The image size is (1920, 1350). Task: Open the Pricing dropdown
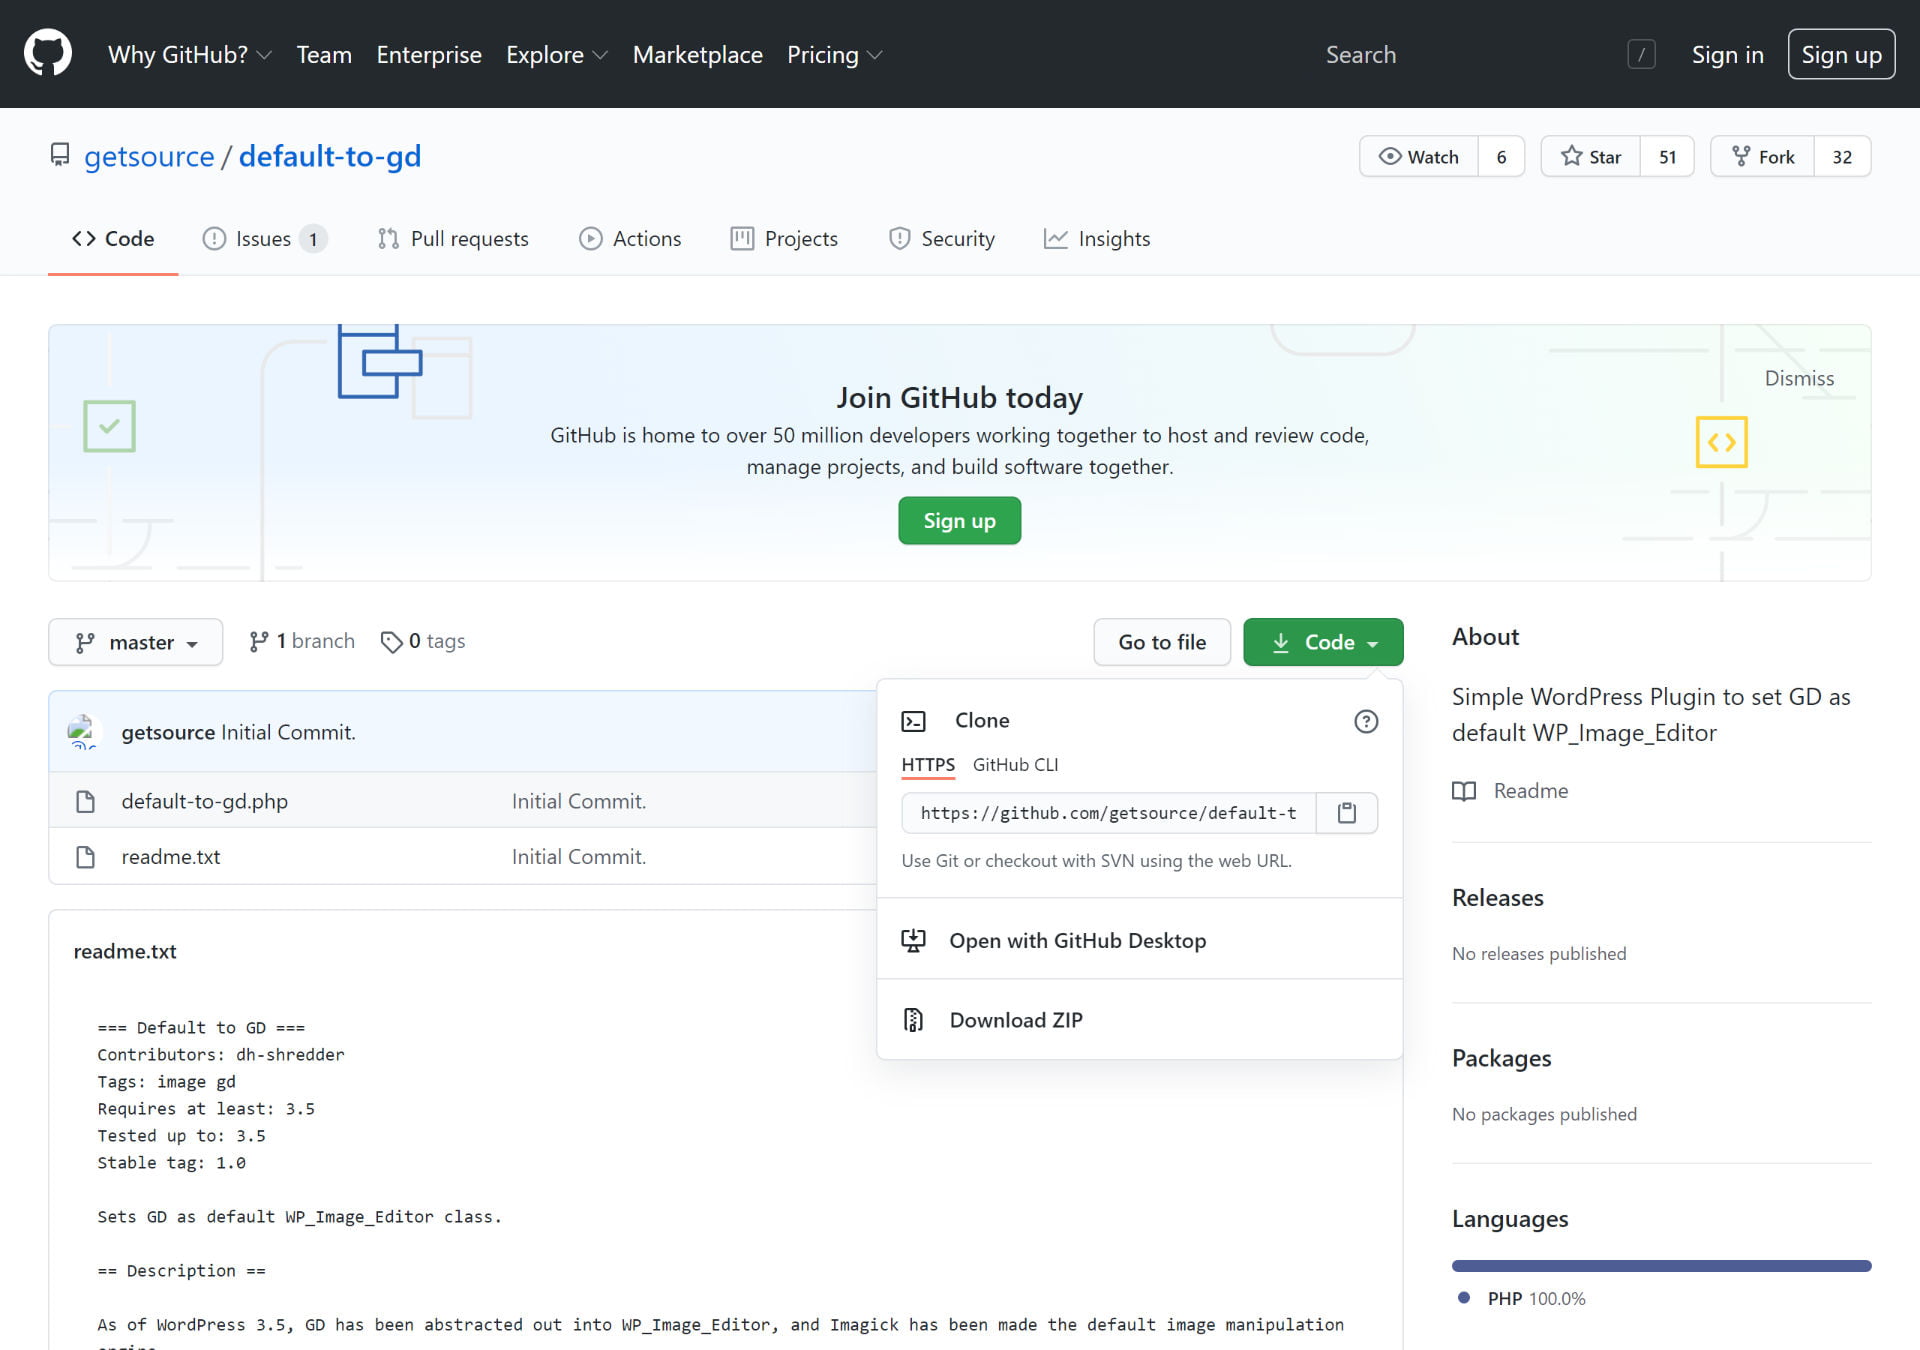(x=834, y=54)
